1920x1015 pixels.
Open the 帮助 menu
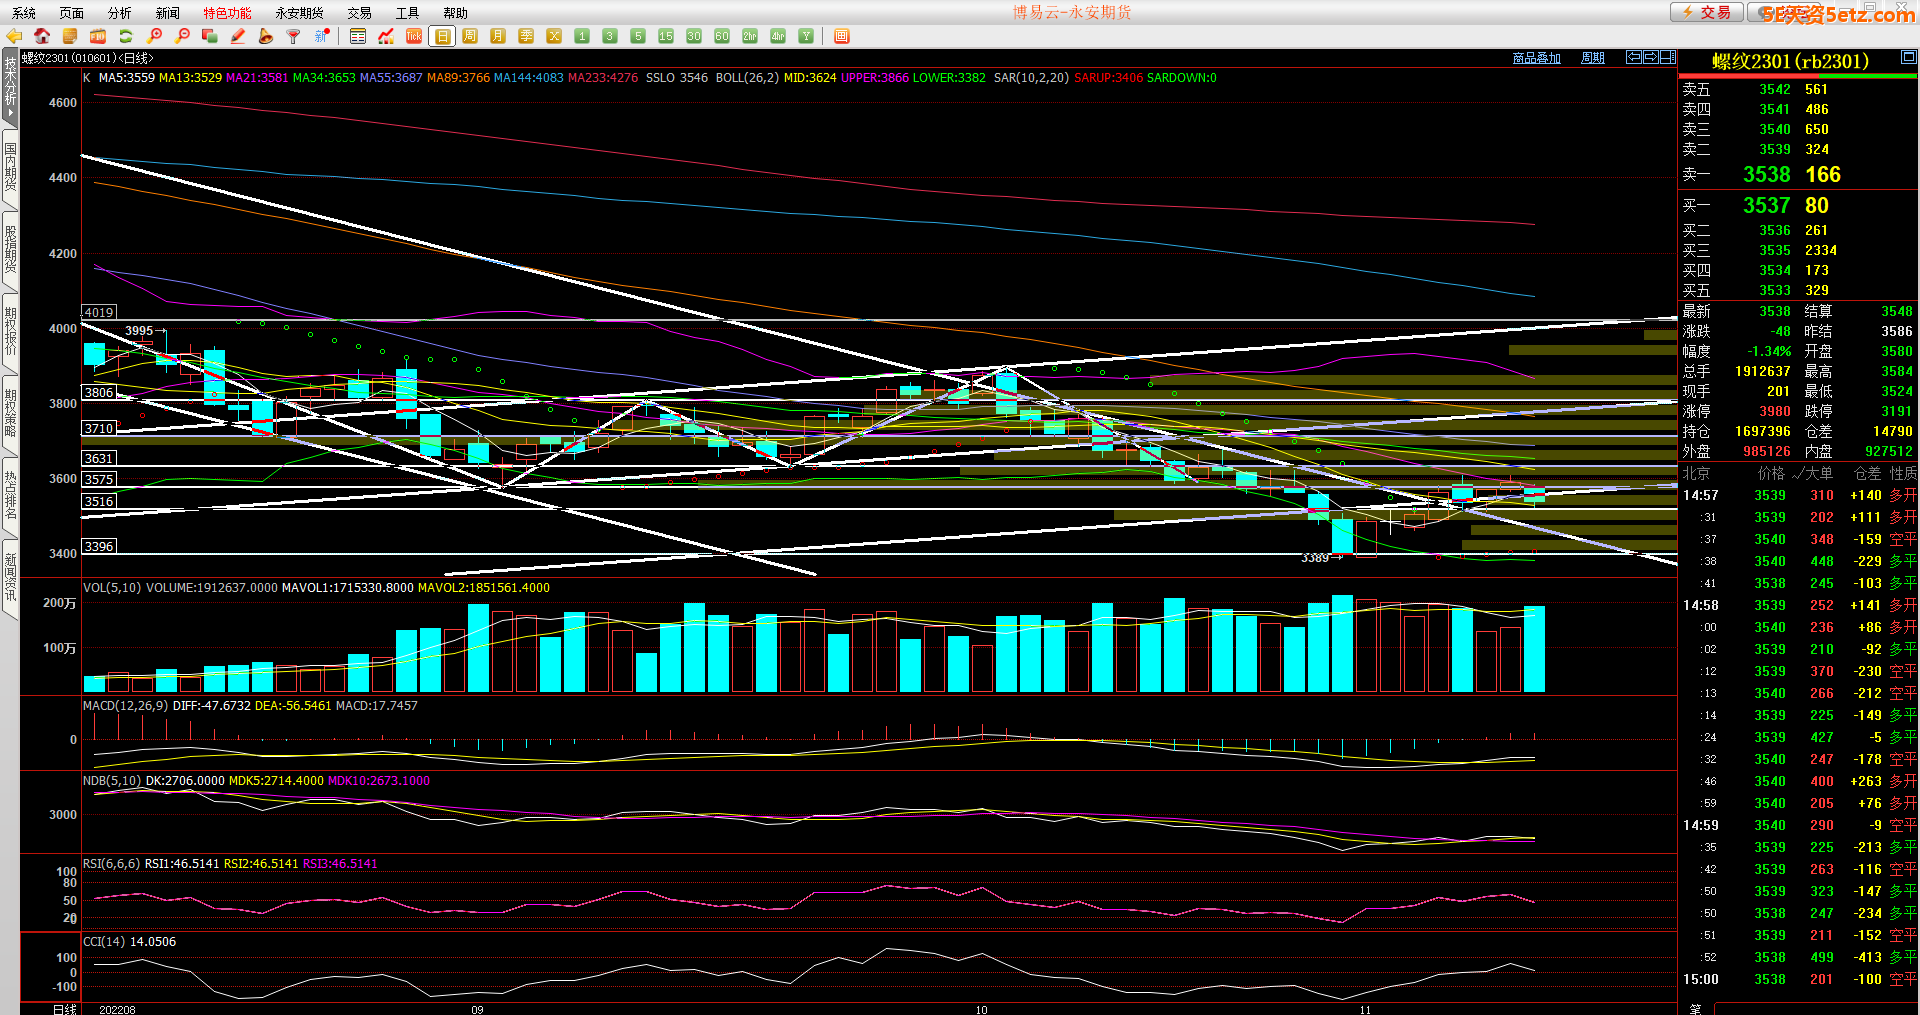(456, 13)
